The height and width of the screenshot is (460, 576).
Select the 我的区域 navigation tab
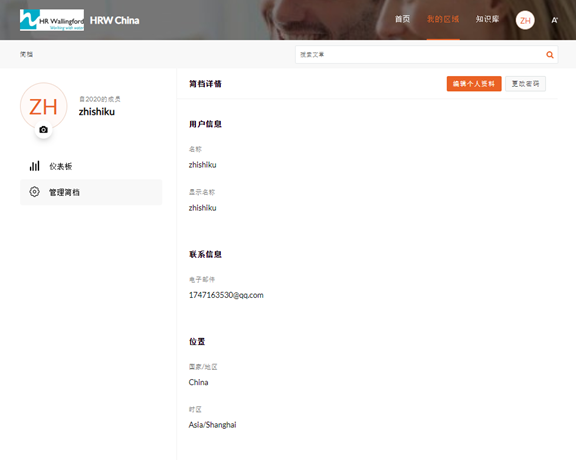click(443, 19)
